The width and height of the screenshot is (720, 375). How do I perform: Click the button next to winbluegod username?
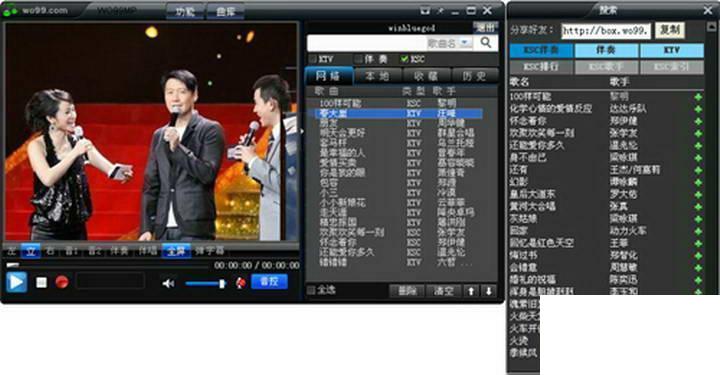486,28
